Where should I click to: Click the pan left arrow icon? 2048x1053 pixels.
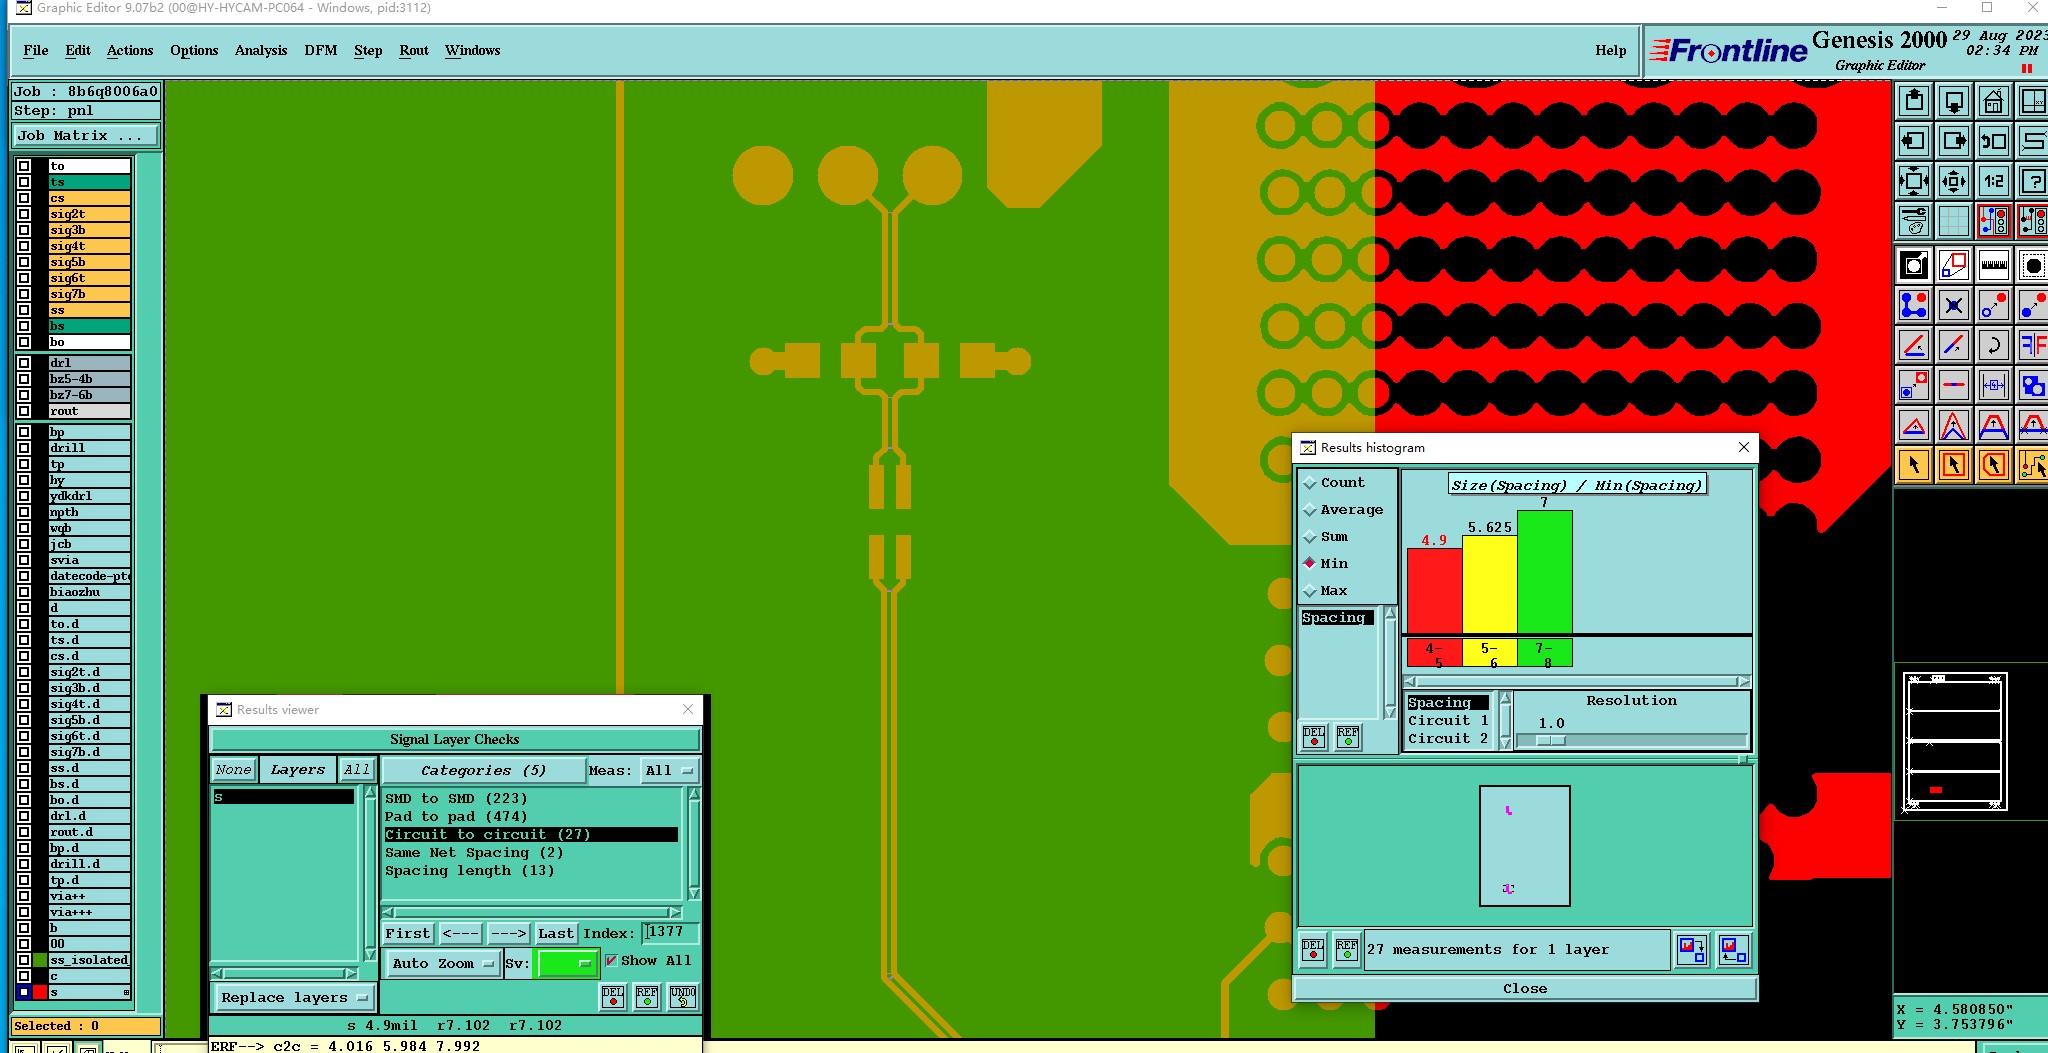[x=1914, y=141]
